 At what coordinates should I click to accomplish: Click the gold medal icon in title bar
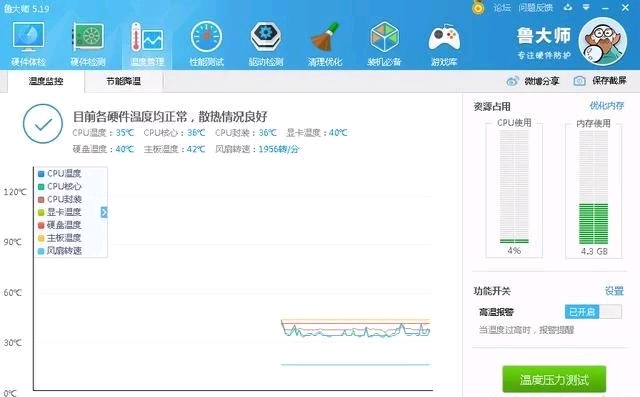478,7
